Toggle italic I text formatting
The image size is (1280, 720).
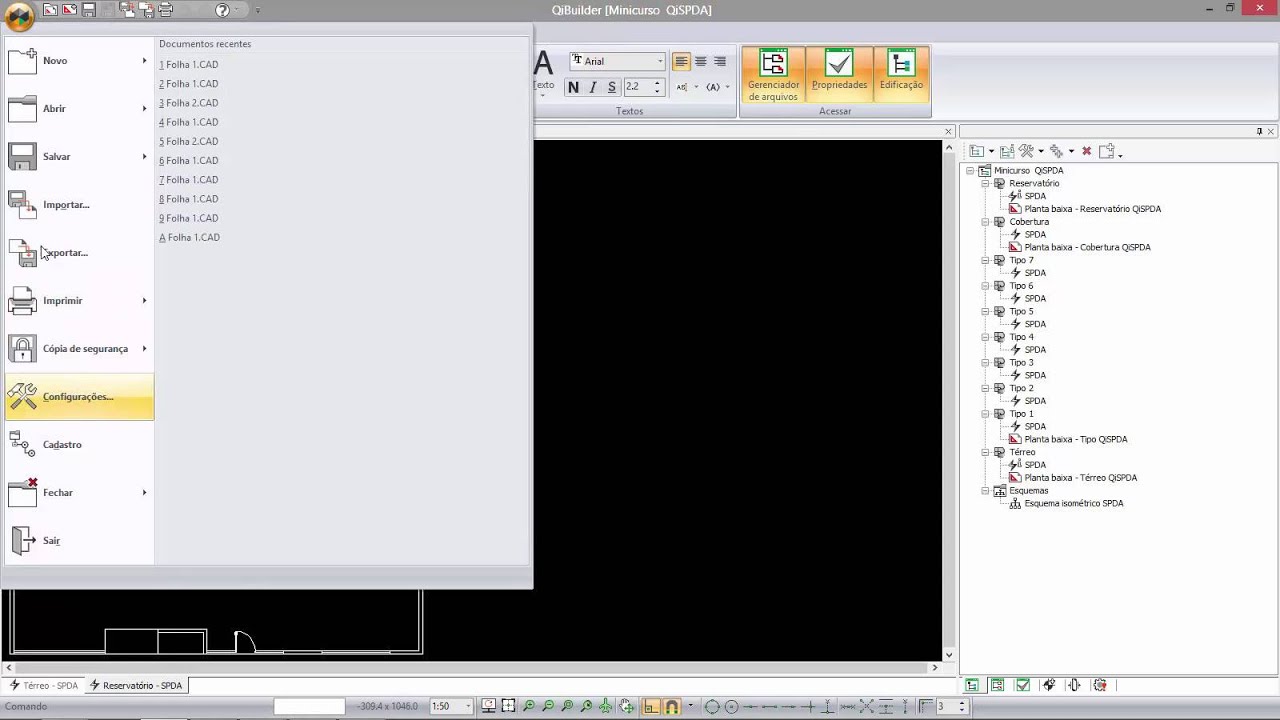[x=593, y=88]
